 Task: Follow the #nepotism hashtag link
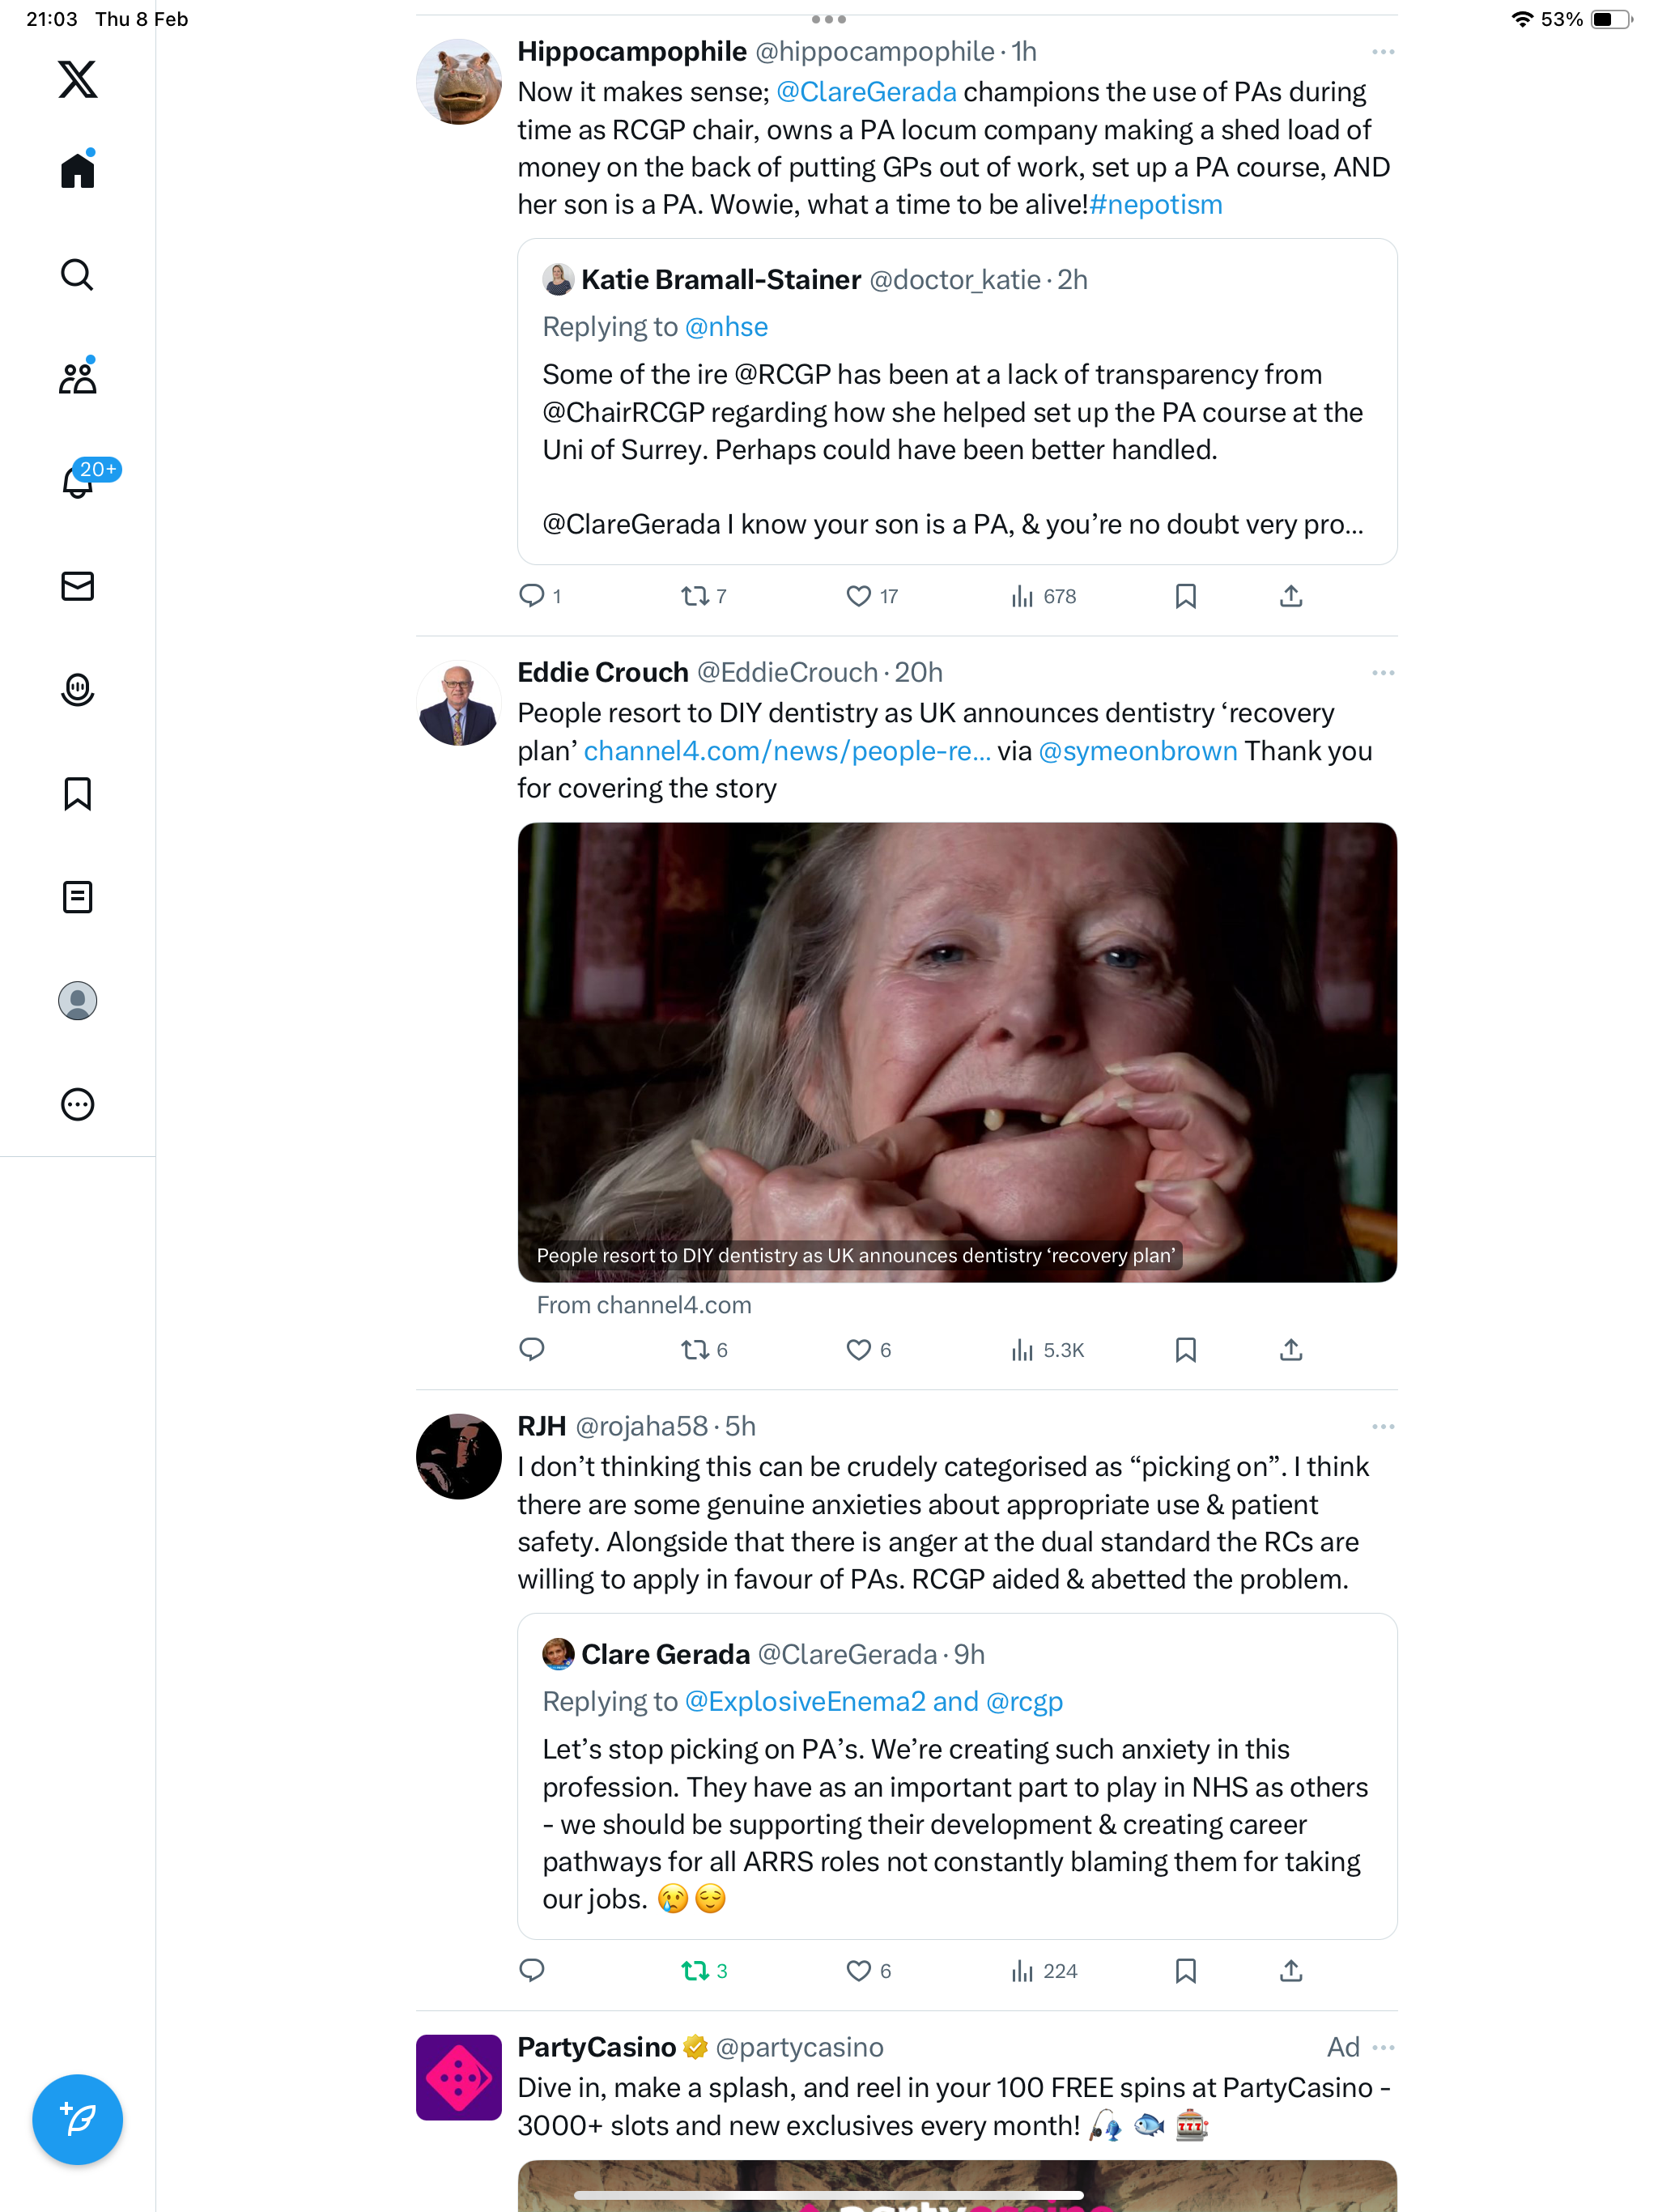pyautogui.click(x=1156, y=205)
